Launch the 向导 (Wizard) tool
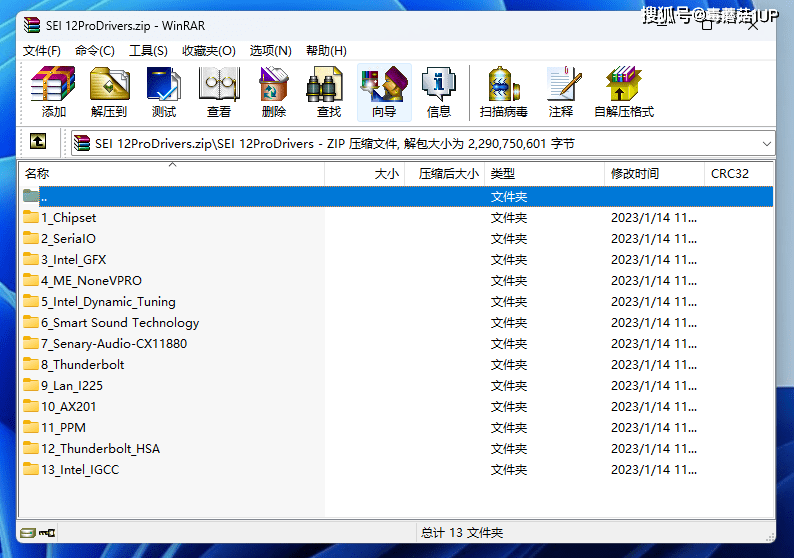This screenshot has width=794, height=558. coord(384,92)
